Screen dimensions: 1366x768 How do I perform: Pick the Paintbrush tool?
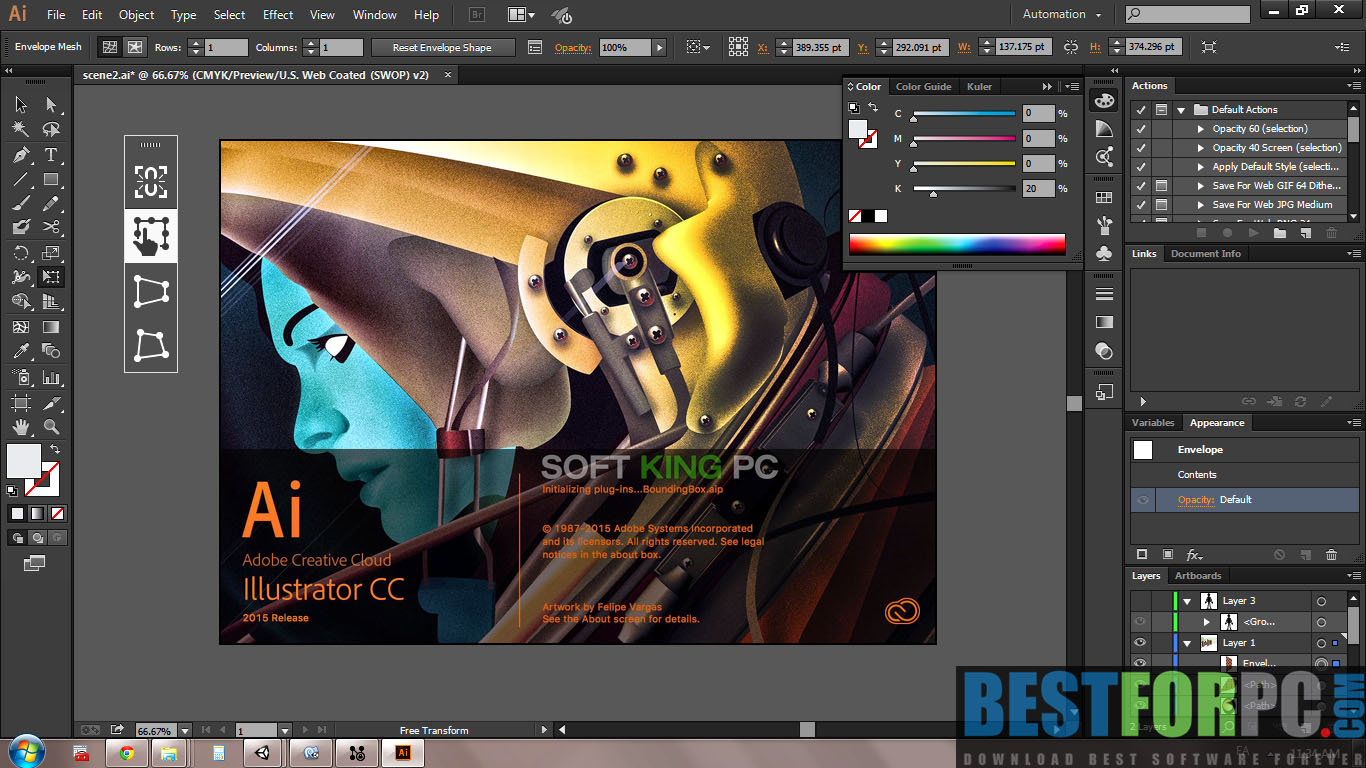(x=20, y=204)
